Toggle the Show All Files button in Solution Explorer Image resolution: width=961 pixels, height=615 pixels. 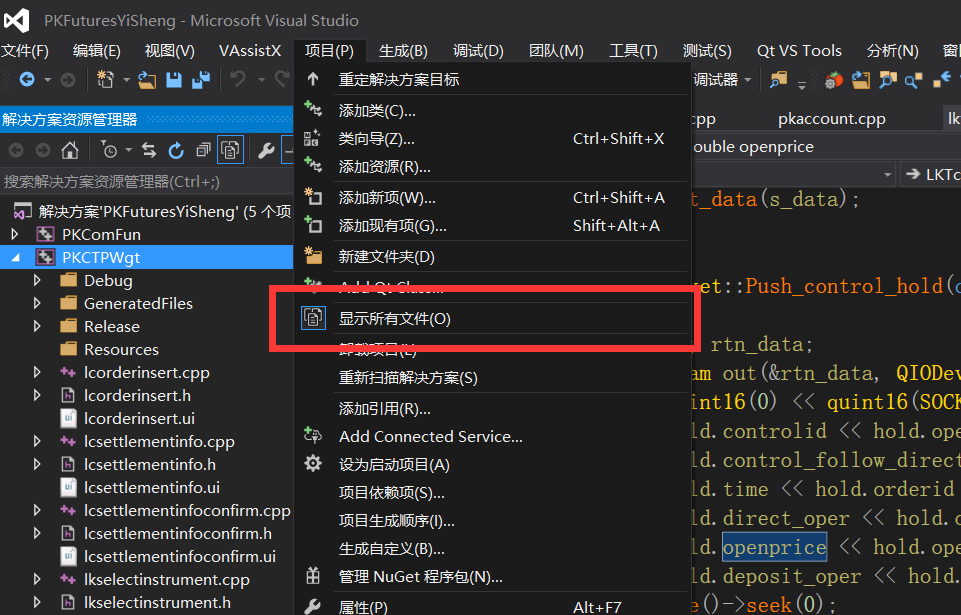[230, 150]
